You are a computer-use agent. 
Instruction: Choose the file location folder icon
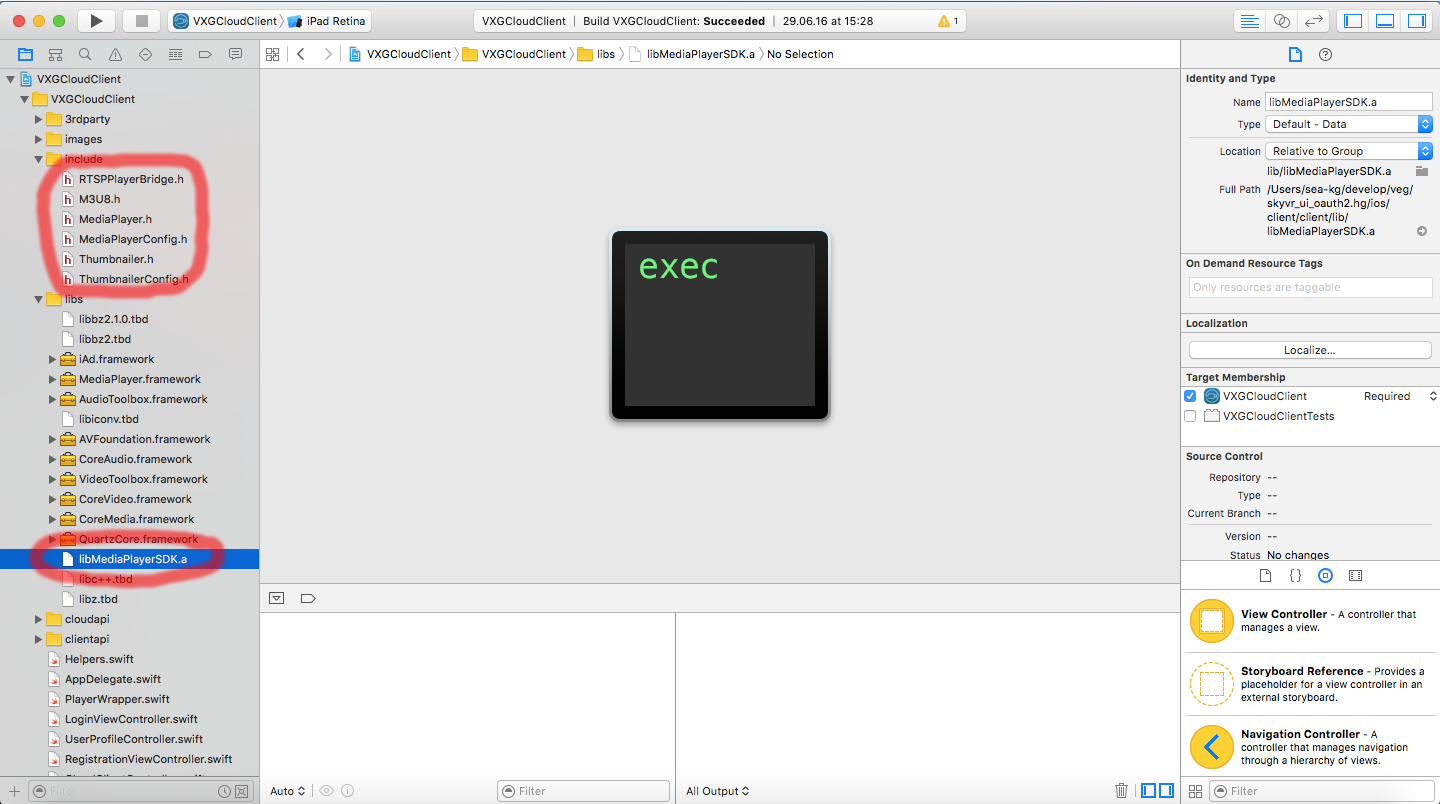pyautogui.click(x=1422, y=171)
